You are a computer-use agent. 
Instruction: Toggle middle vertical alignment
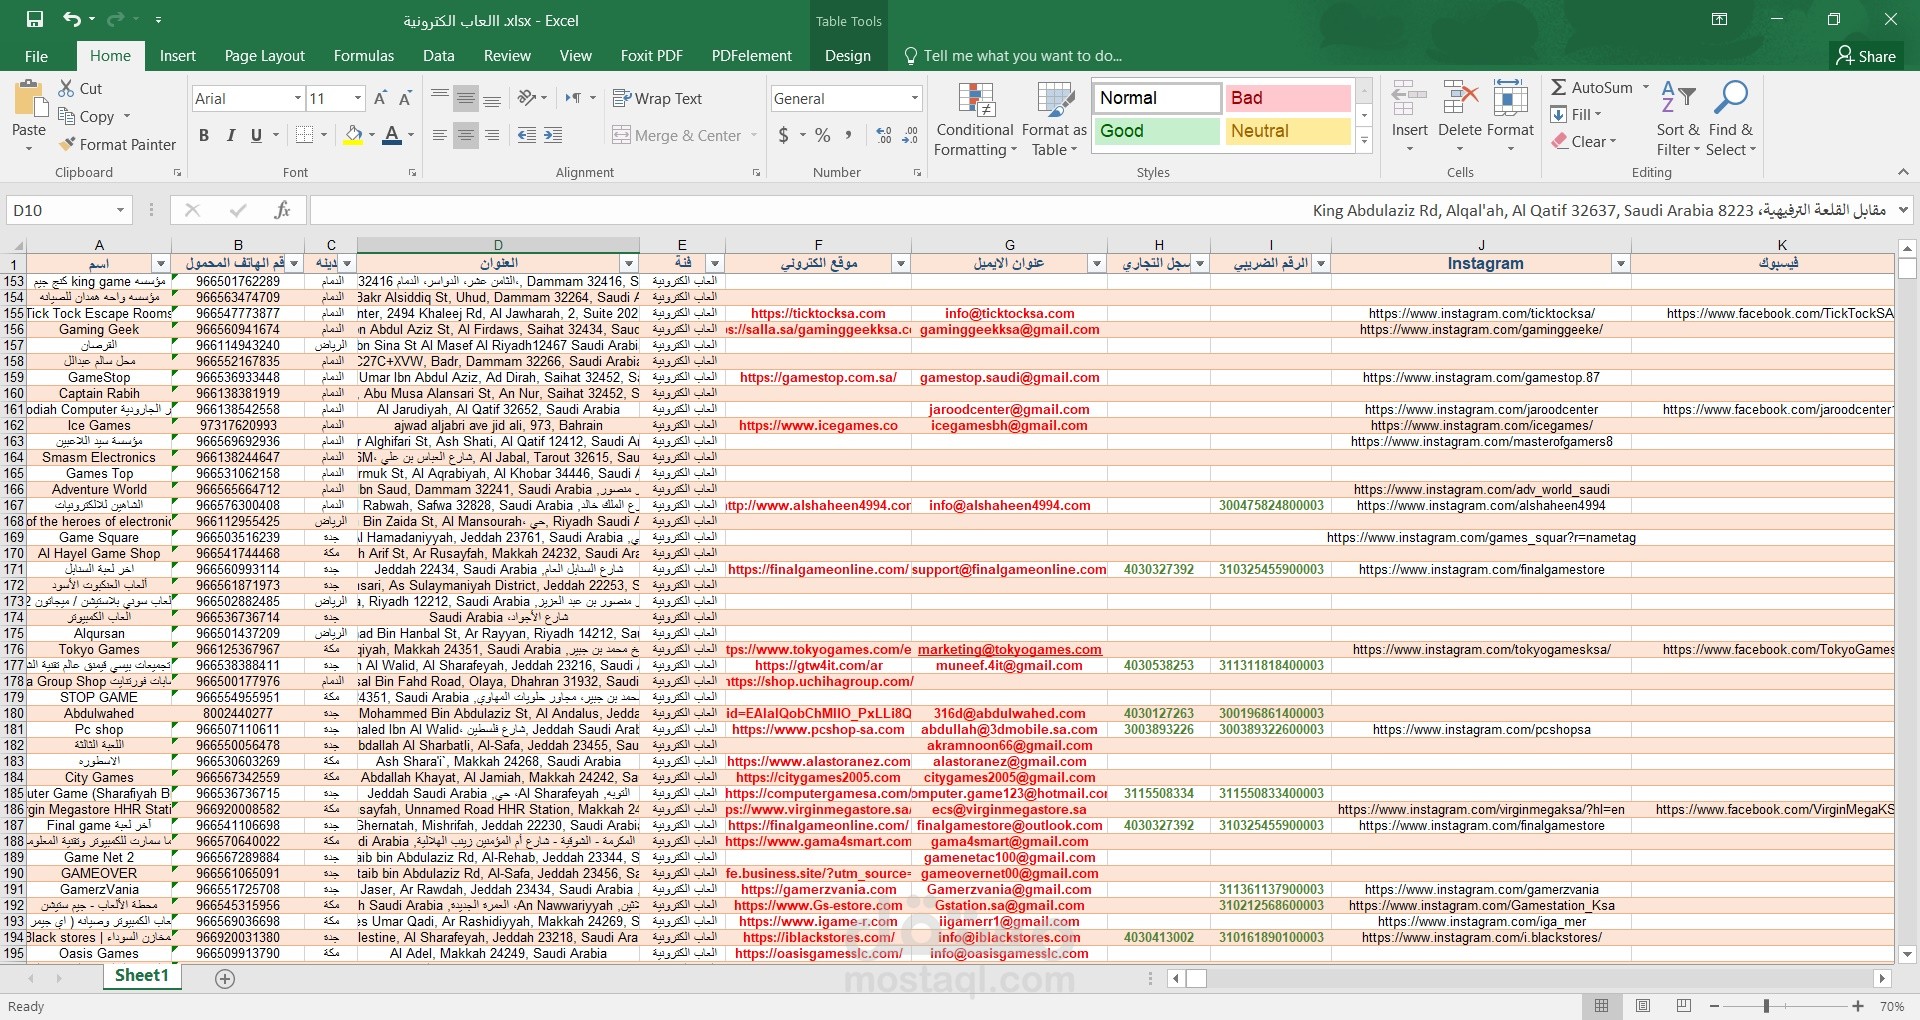(466, 98)
